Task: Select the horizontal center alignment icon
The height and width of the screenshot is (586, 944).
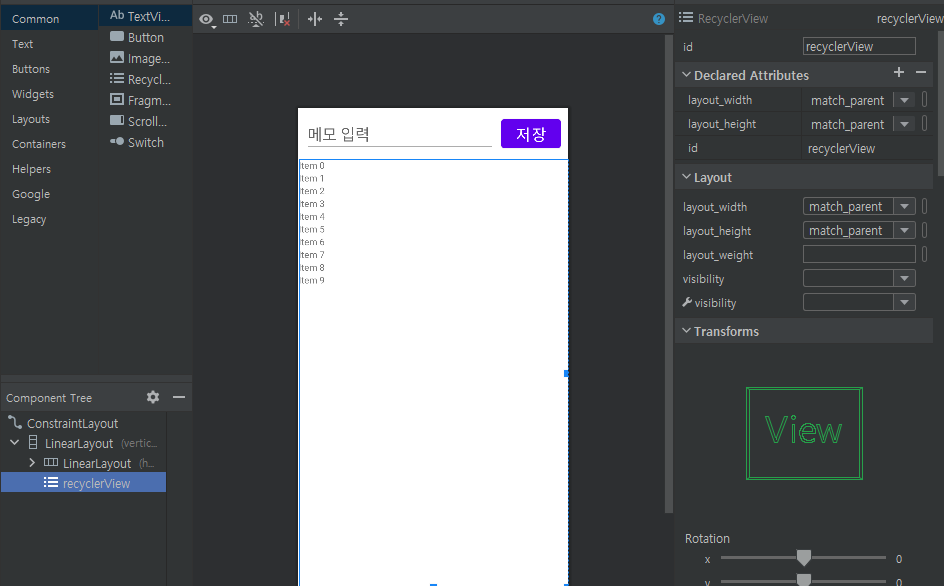Action: (x=314, y=19)
